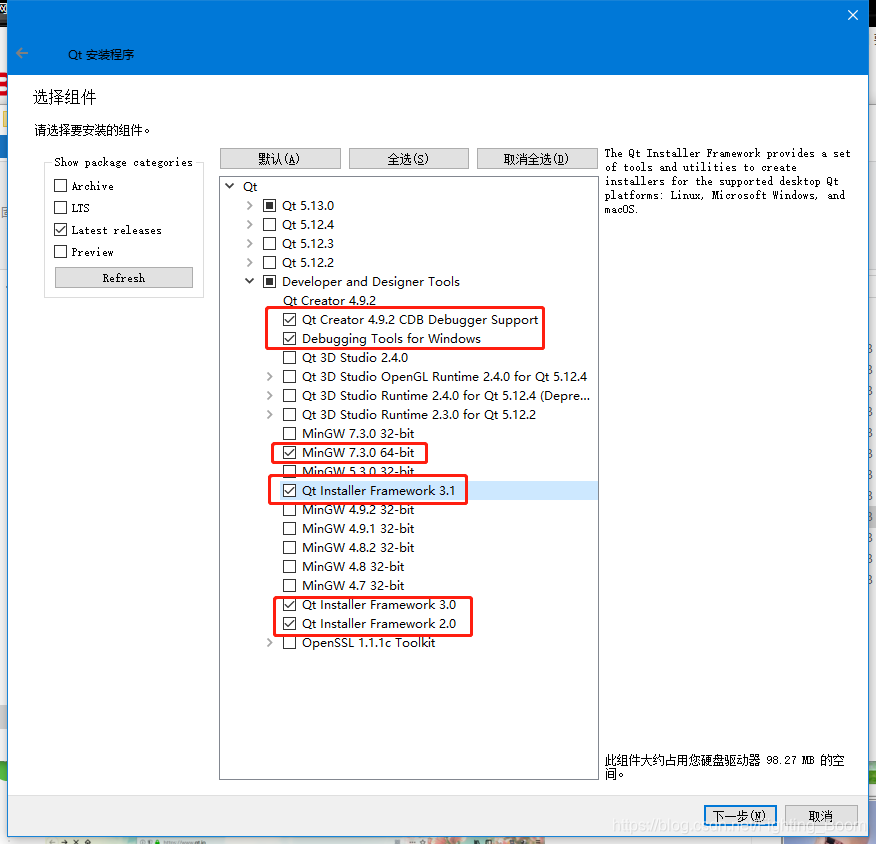The width and height of the screenshot is (876, 844).
Task: Expand Qt 3D Studio OpenGL Runtime 2.4.0
Action: tap(269, 376)
